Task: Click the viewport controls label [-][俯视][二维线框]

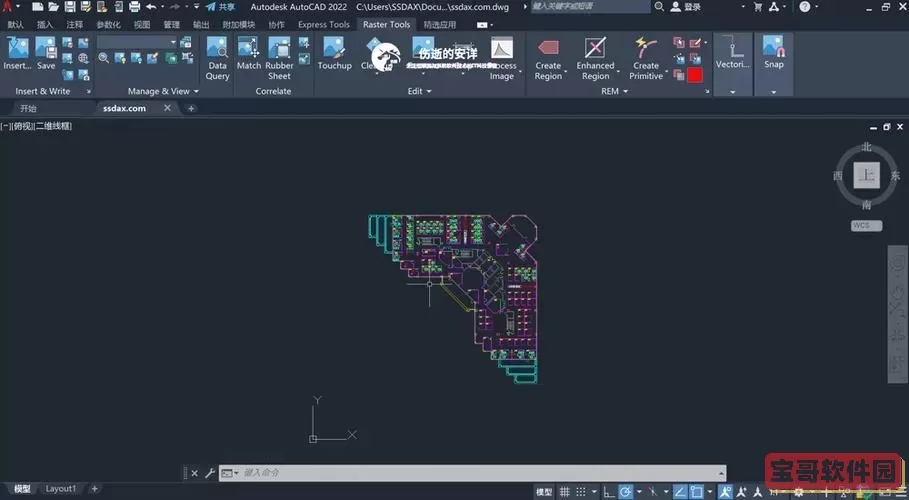Action: click(37, 126)
